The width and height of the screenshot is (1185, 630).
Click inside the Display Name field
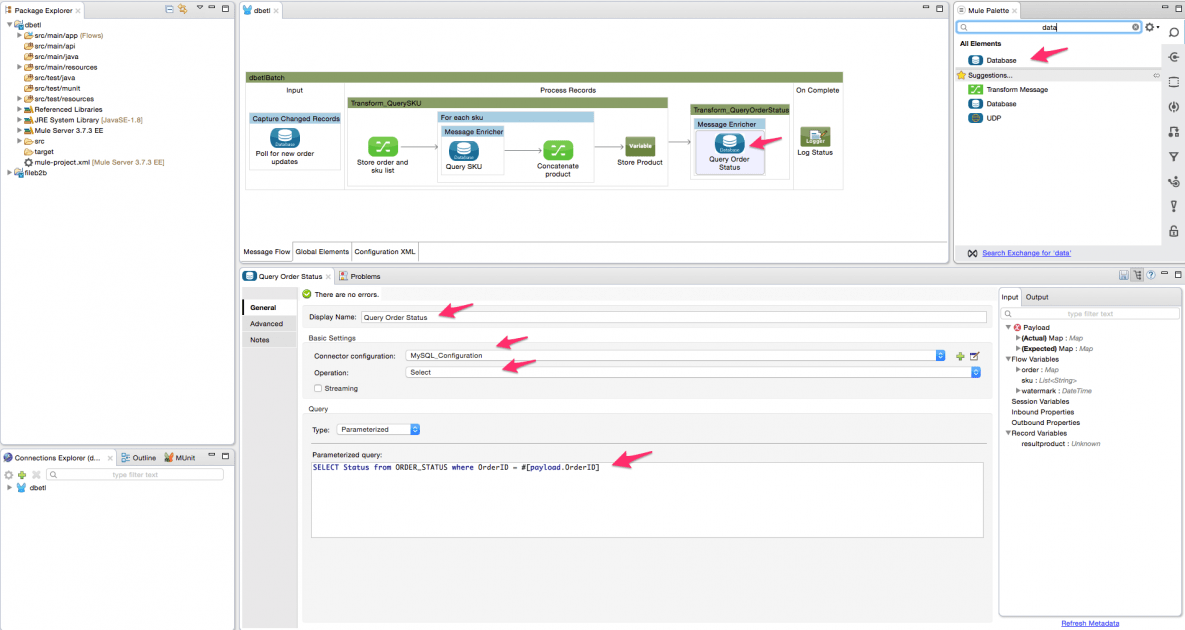[x=600, y=316]
